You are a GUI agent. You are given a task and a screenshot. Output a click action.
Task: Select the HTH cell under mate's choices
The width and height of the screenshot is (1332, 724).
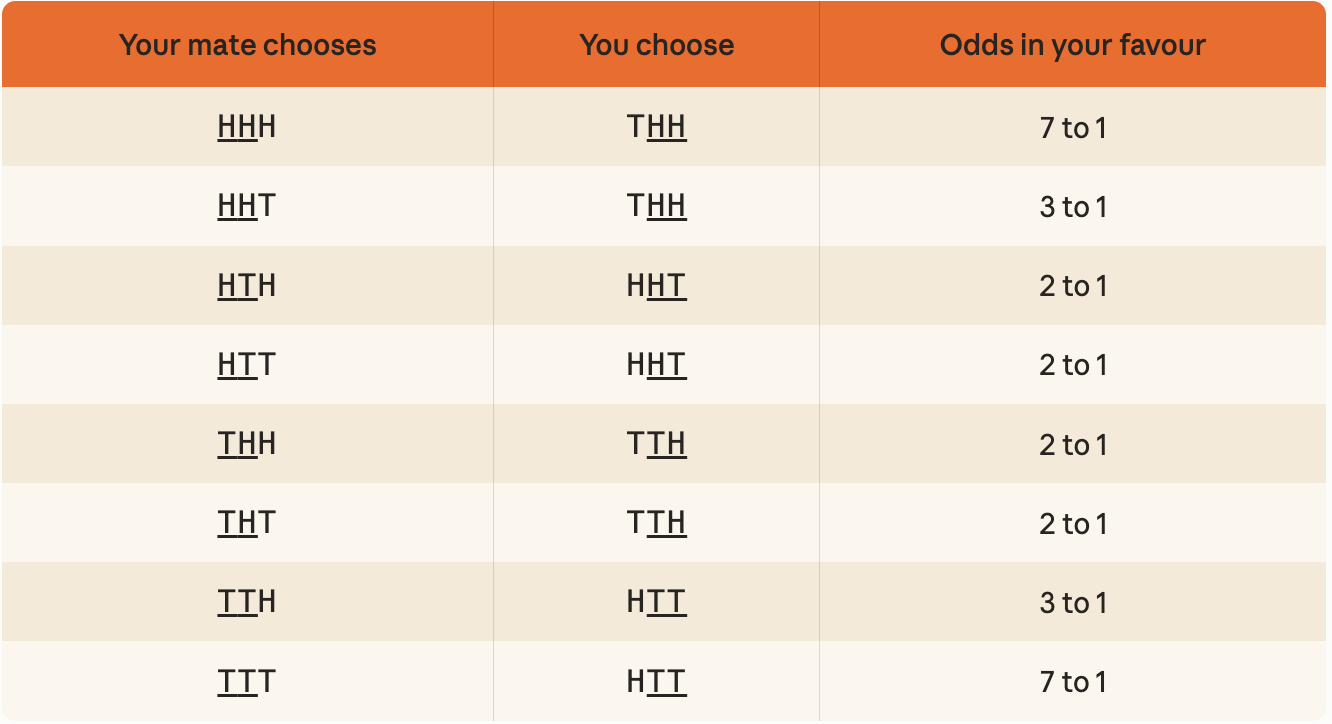(x=247, y=286)
